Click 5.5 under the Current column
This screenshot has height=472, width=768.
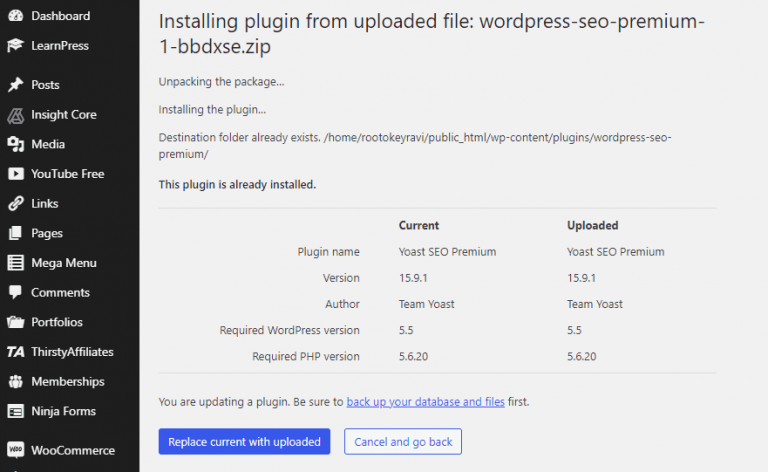pyautogui.click(x=406, y=330)
